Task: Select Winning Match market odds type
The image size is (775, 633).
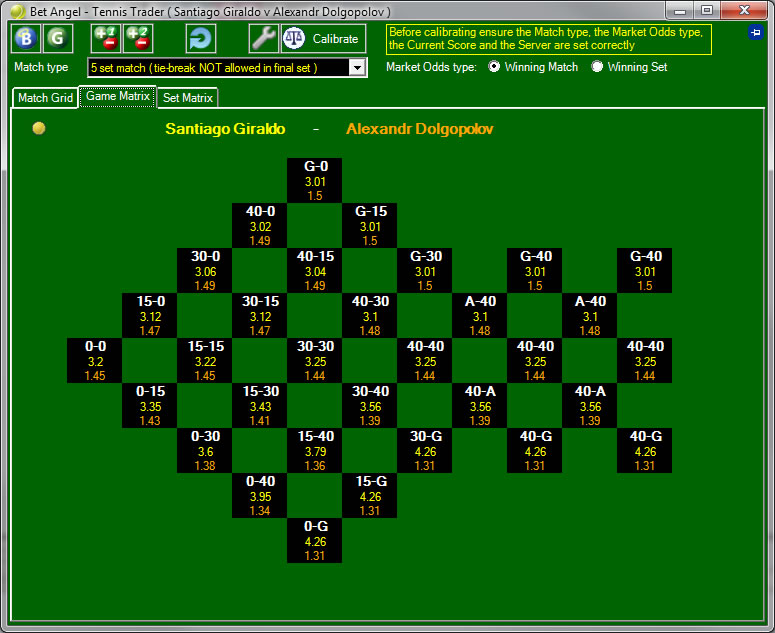Action: tap(533, 67)
